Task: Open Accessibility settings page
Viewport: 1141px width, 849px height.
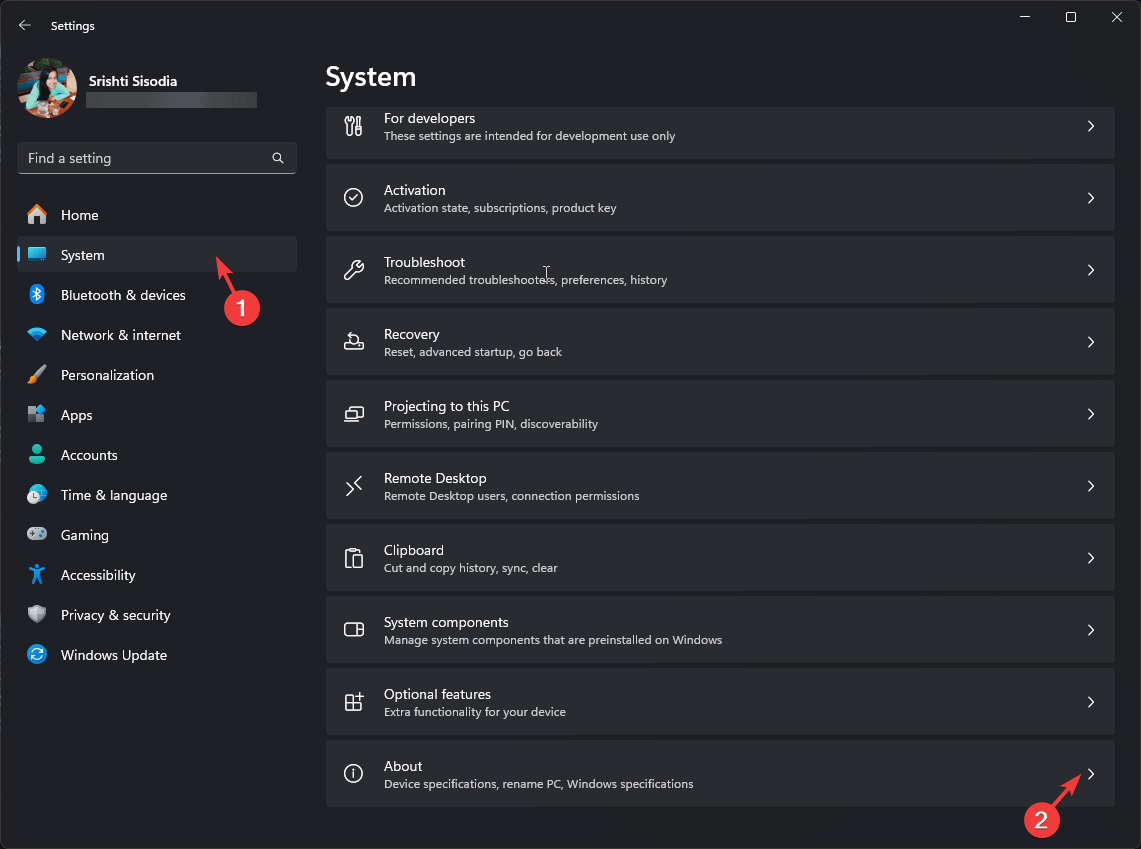Action: coord(156,575)
